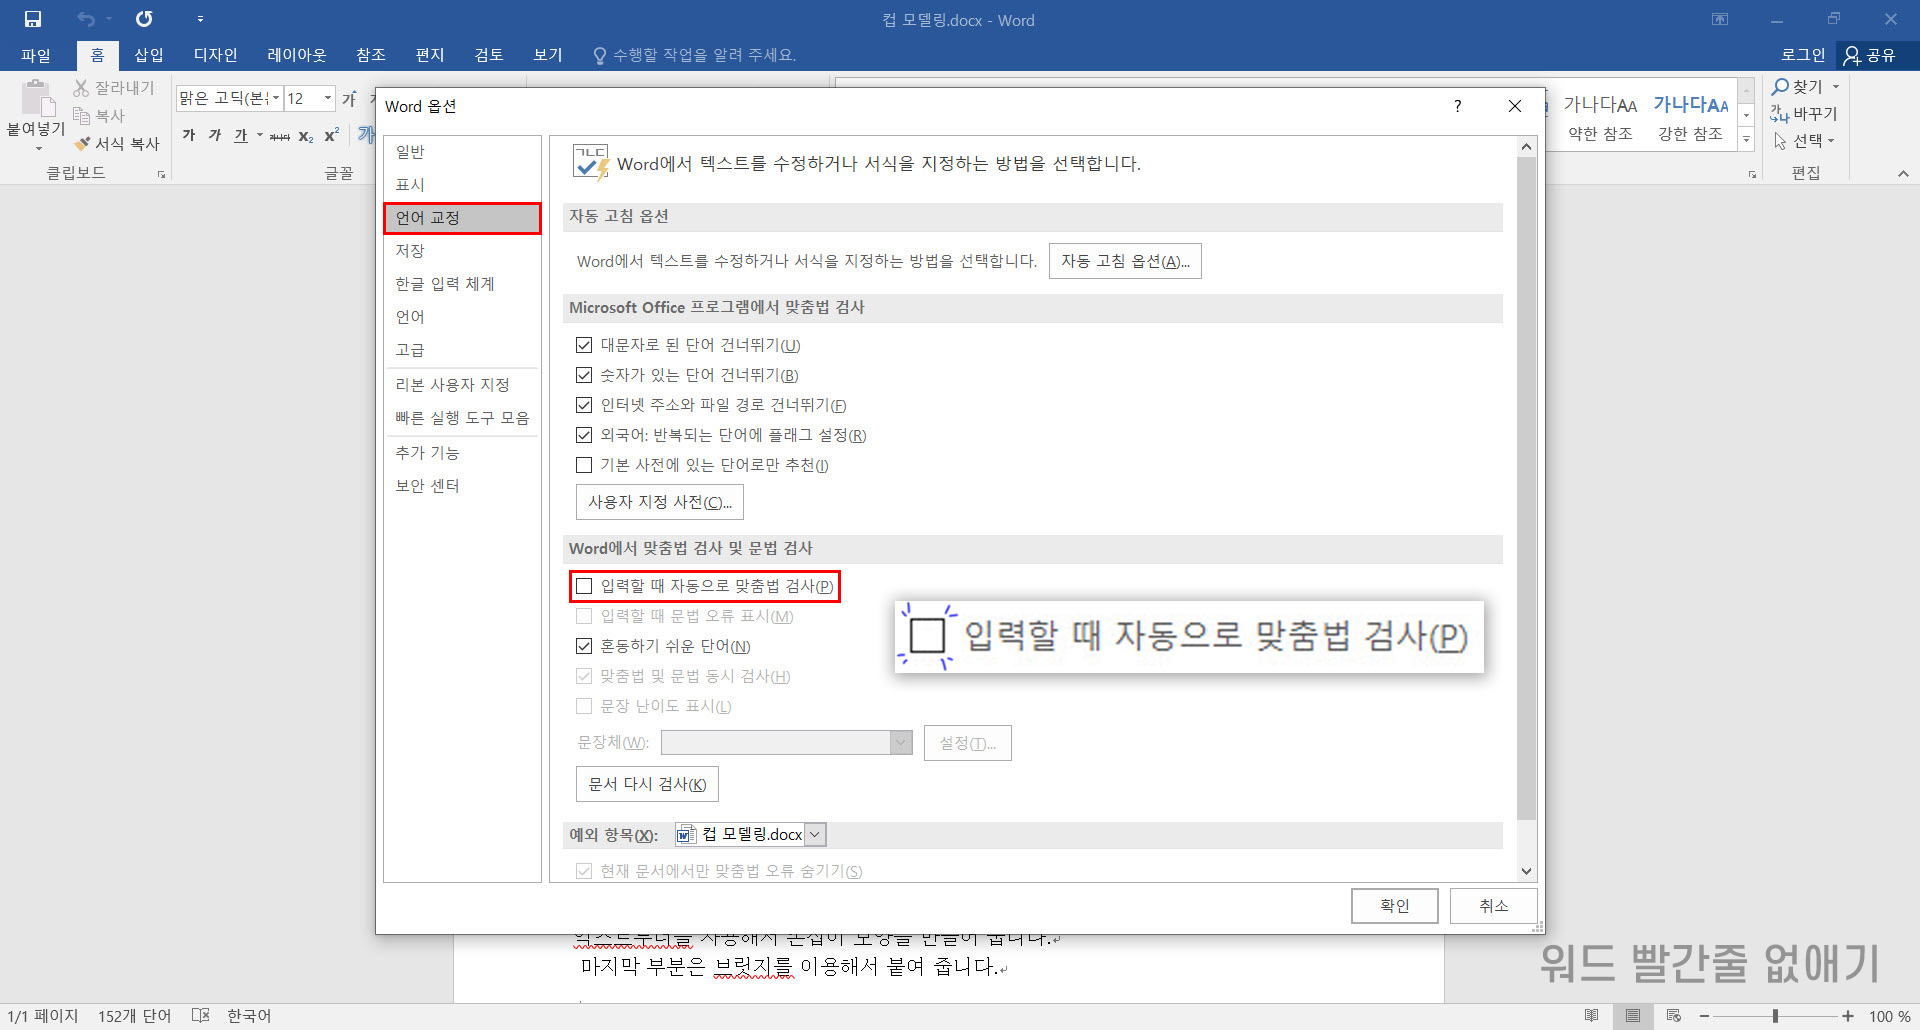
Task: Click the Find (찾기) magnifier icon
Action: click(1780, 87)
